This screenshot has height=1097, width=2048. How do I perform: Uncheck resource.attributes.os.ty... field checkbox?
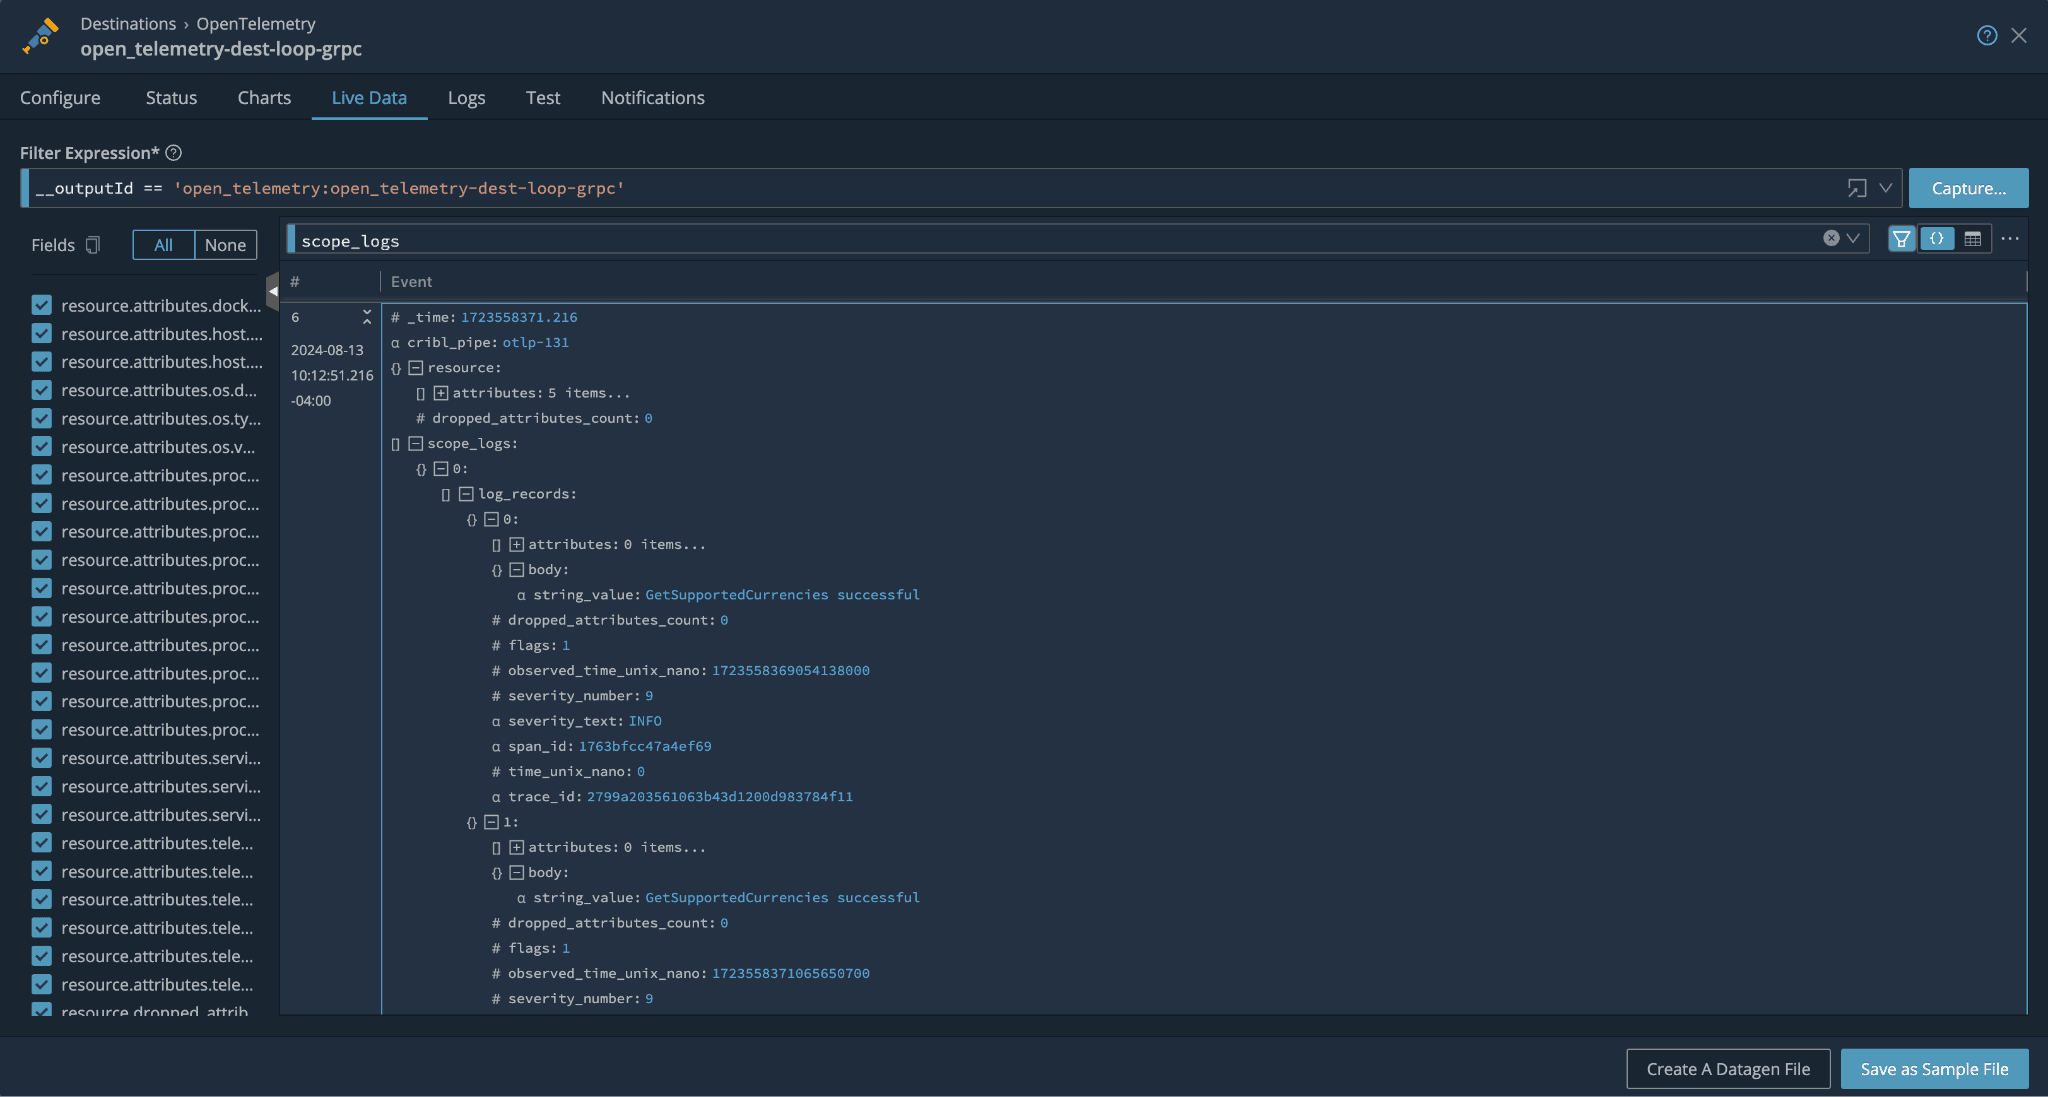coord(42,418)
